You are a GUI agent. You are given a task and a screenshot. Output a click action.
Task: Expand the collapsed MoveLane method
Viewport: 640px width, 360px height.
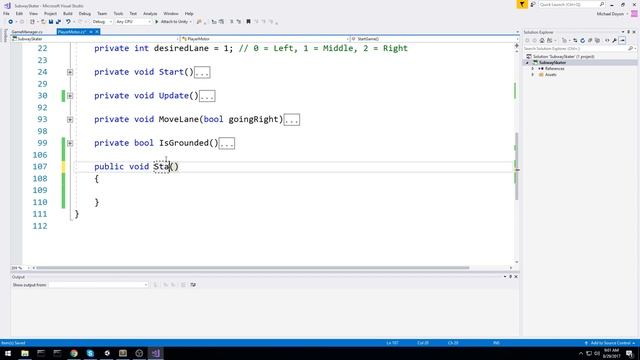coord(70,120)
